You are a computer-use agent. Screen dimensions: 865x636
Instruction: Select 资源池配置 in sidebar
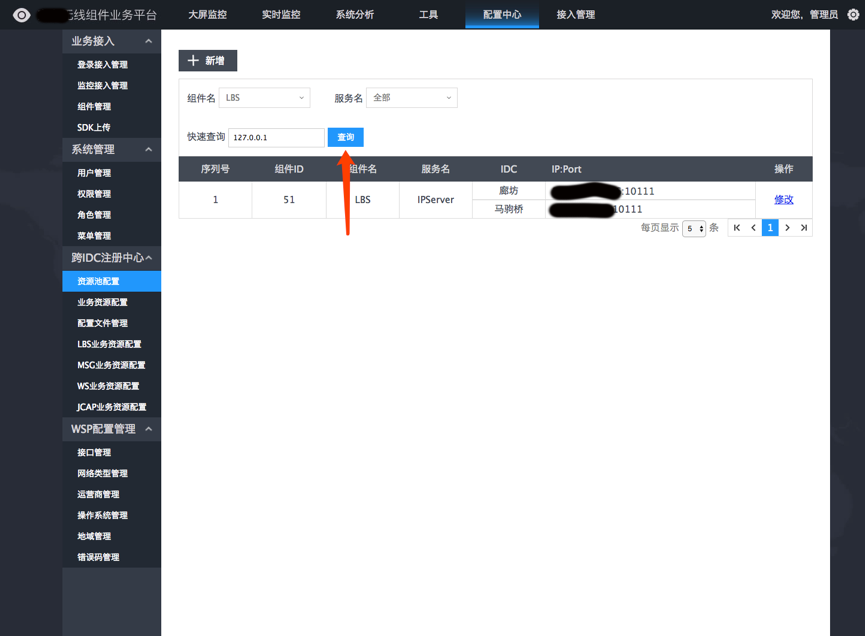(x=111, y=281)
